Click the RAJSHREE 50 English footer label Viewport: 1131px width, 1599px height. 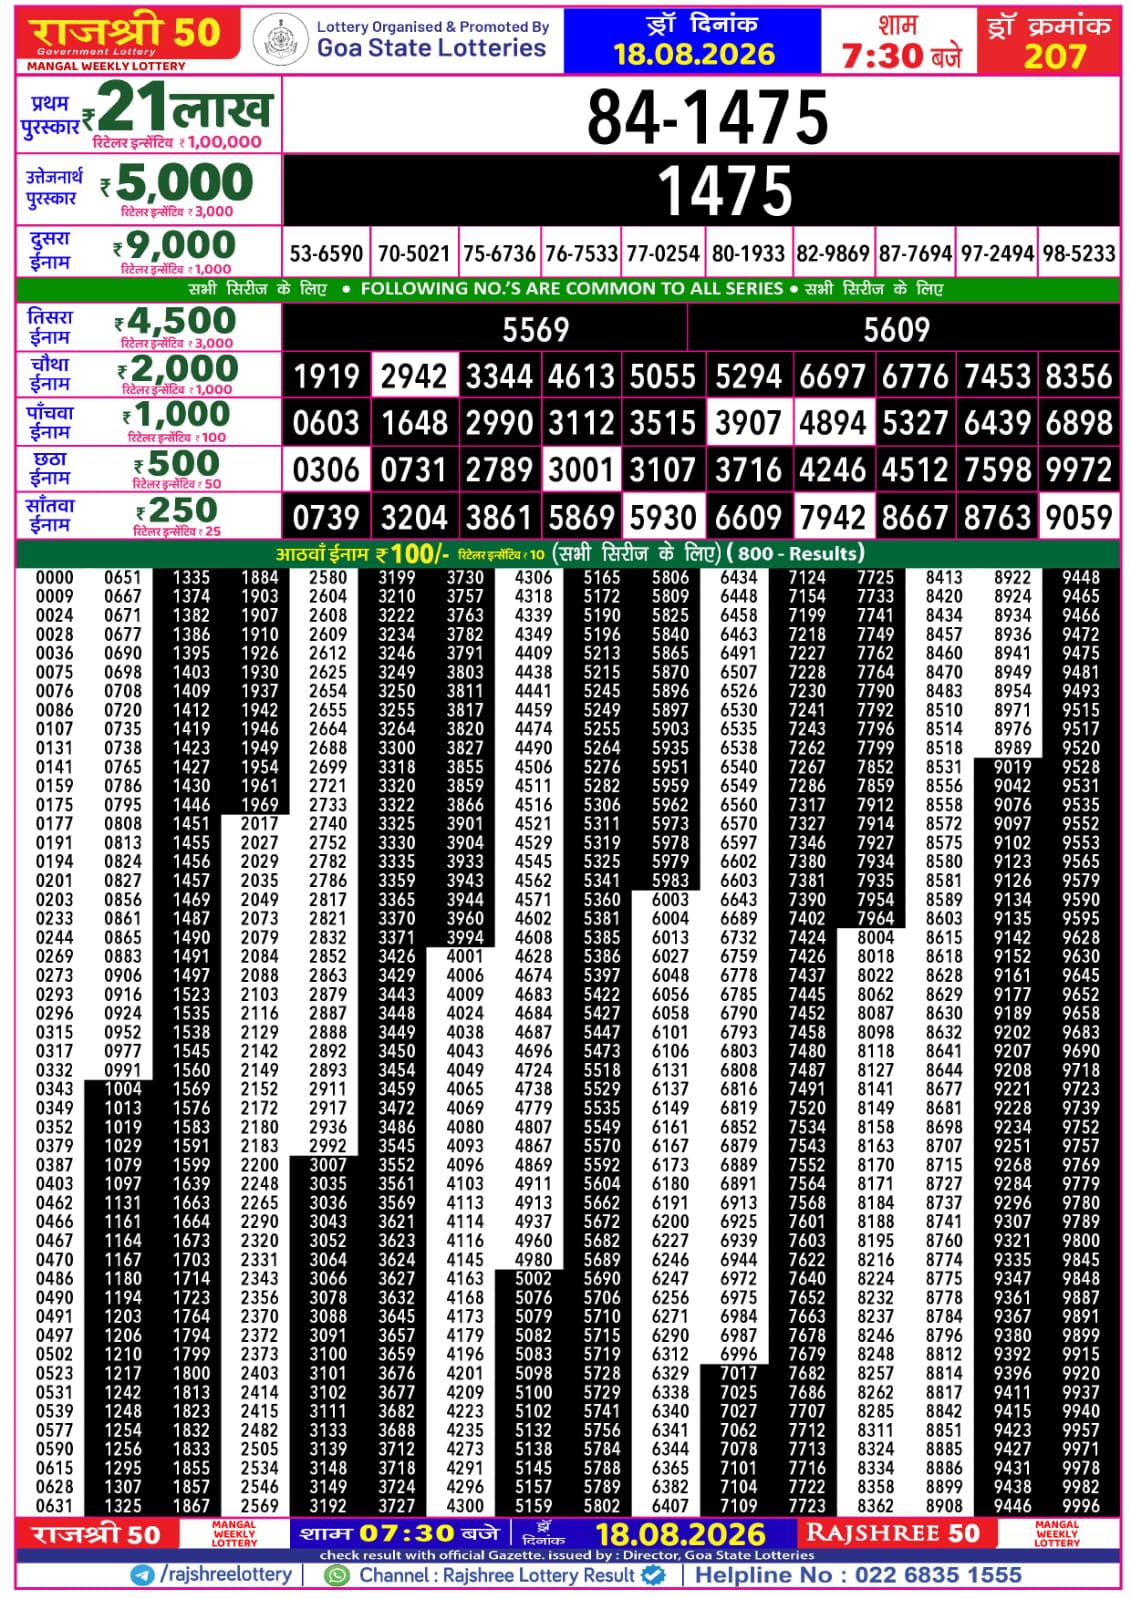[x=893, y=1533]
